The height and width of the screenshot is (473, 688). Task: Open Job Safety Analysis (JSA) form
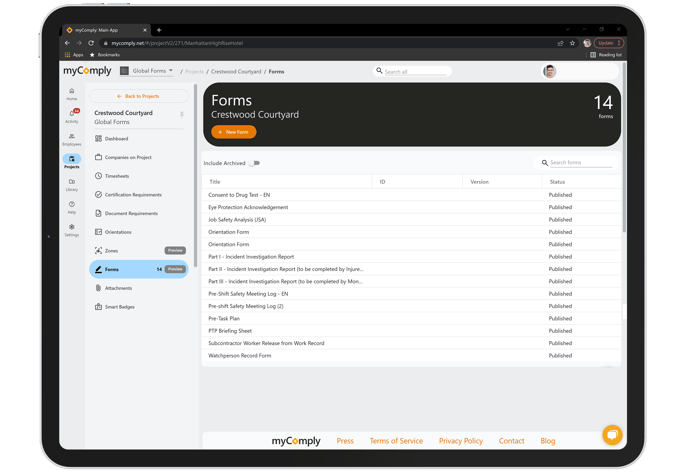pyautogui.click(x=412, y=219)
